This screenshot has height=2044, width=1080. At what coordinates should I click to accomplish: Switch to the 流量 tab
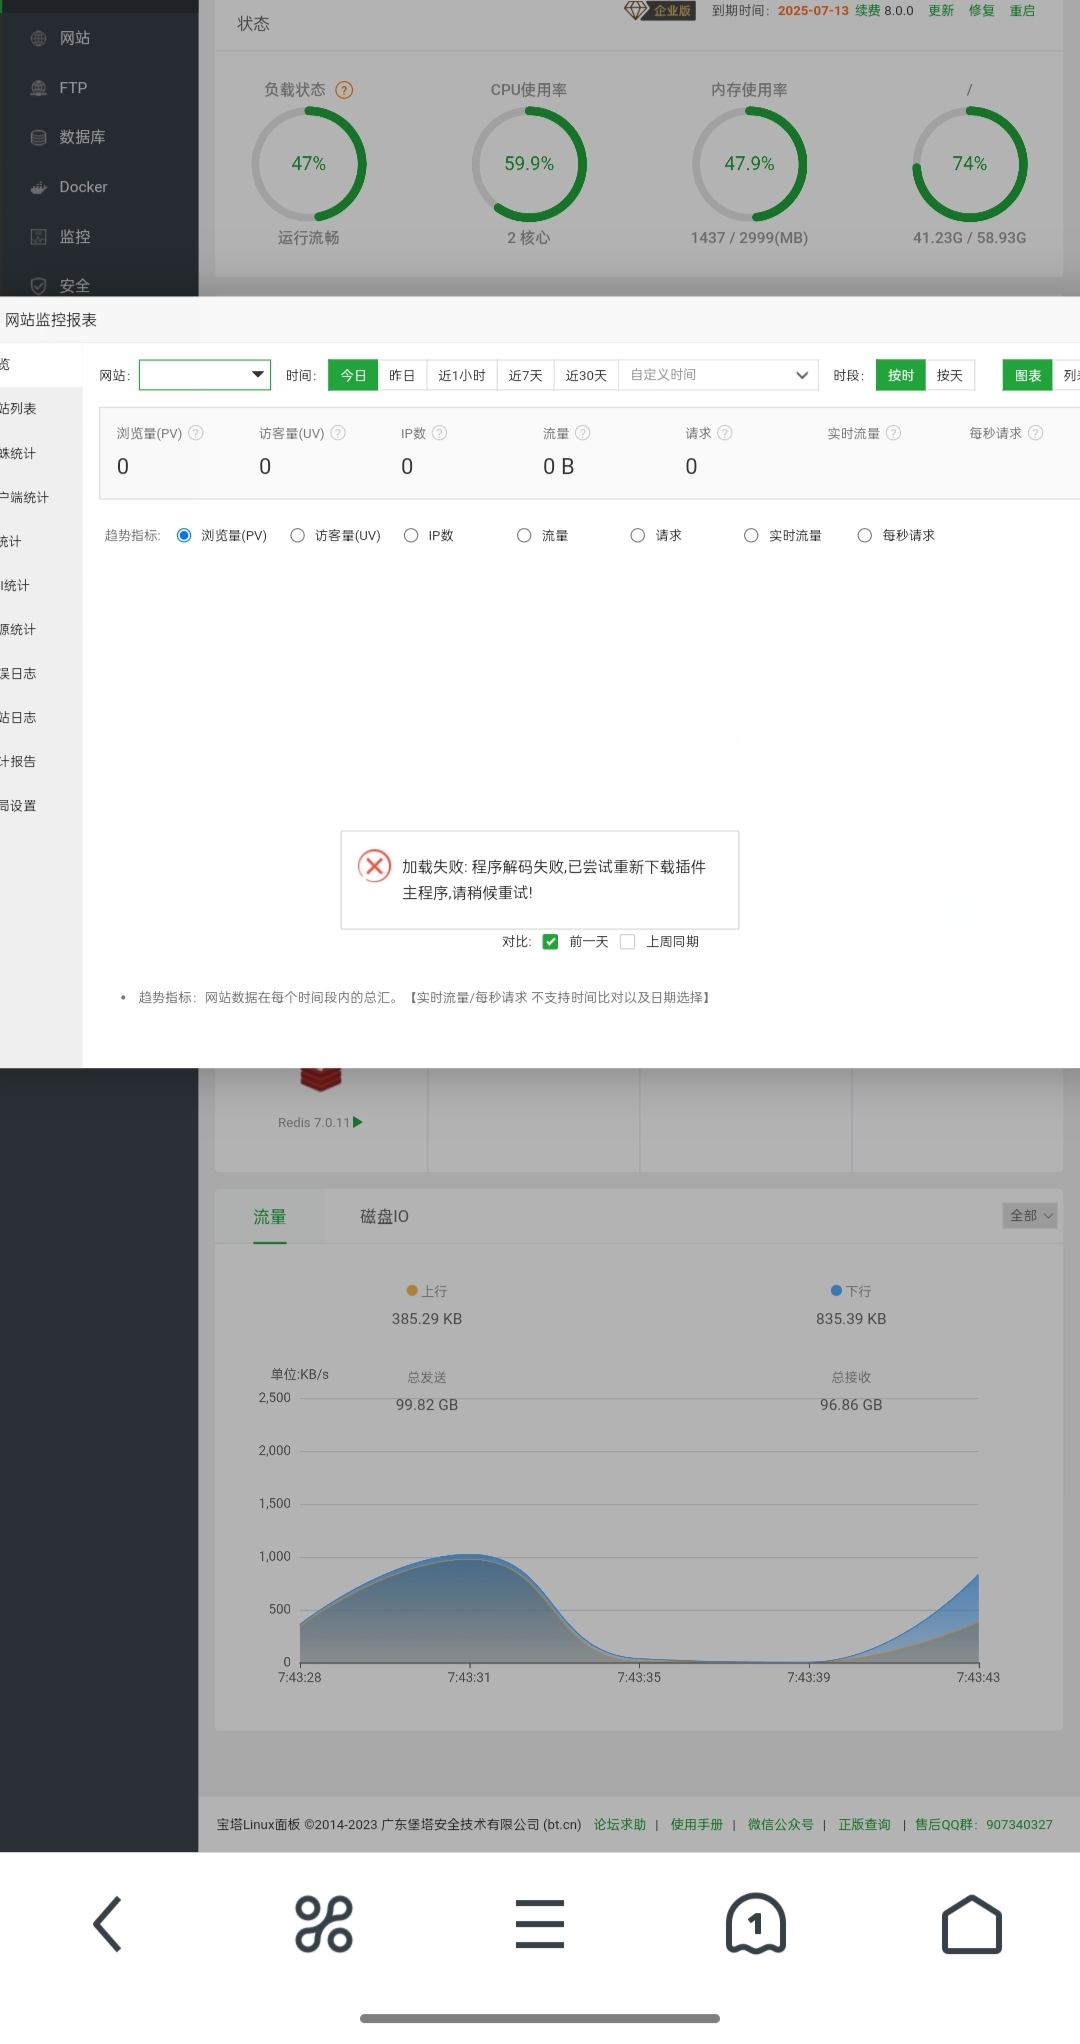point(270,1217)
